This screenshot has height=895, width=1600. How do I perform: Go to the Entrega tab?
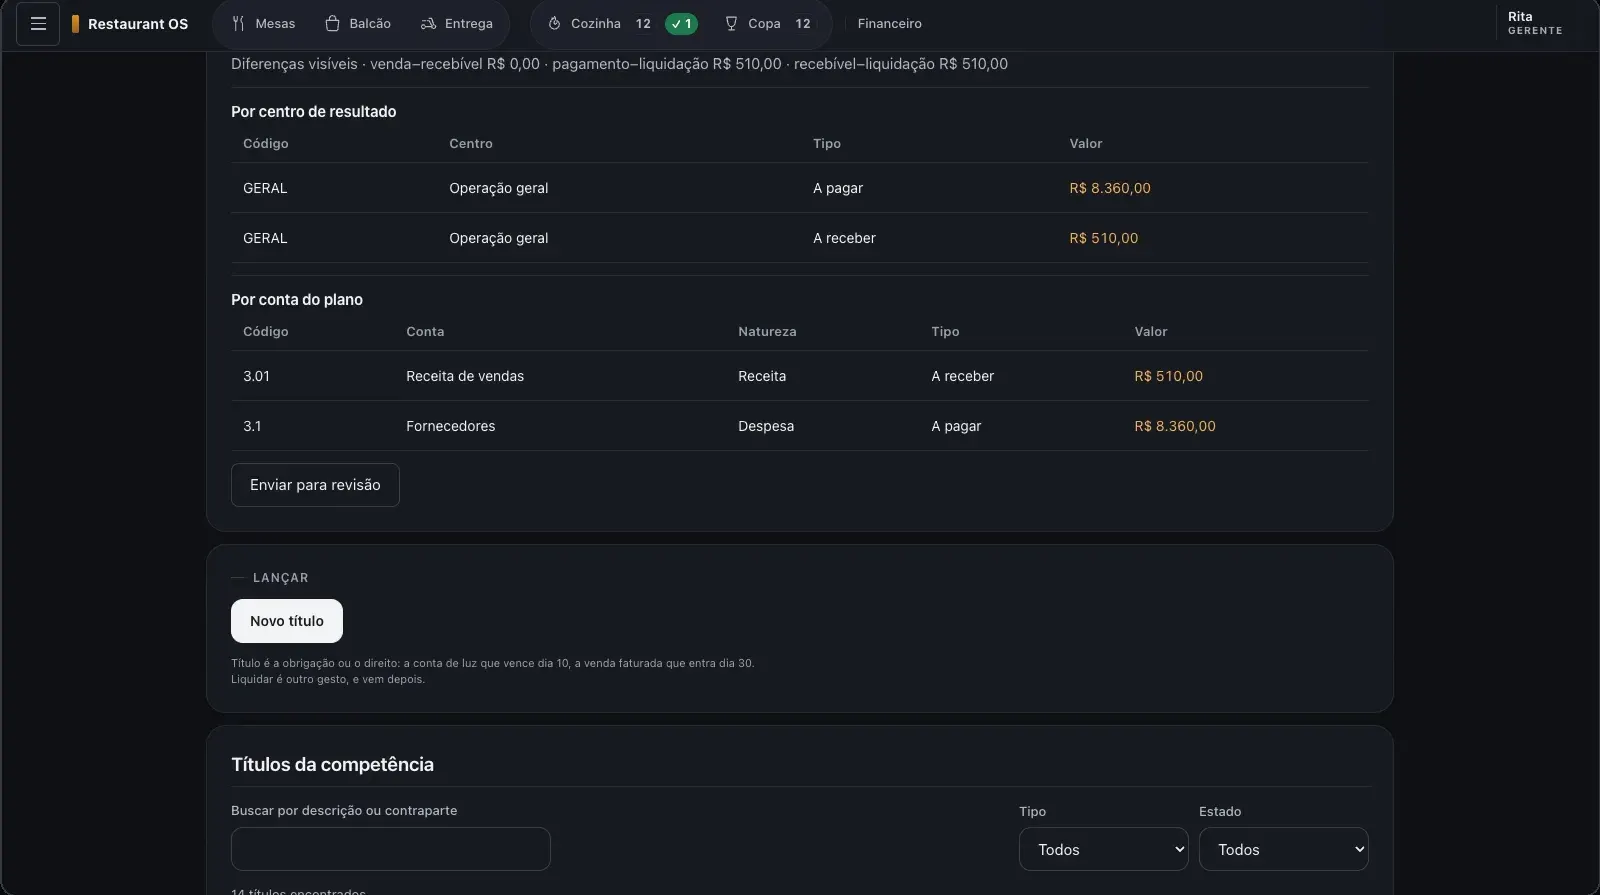coord(457,24)
